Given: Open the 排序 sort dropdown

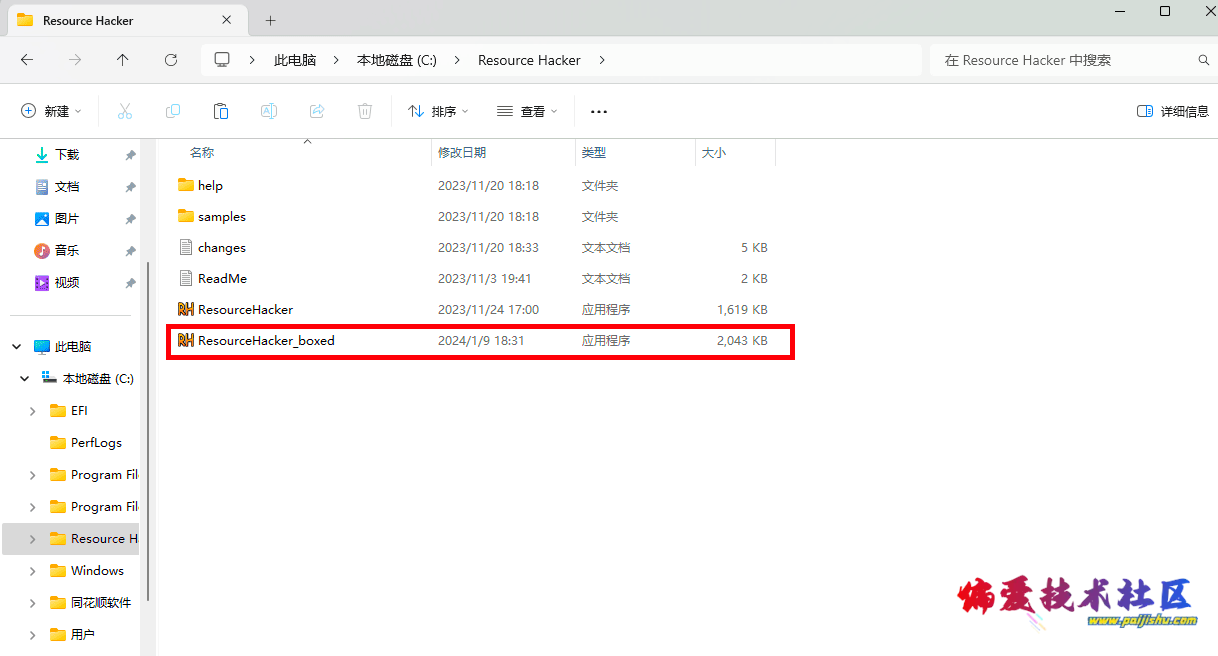Looking at the screenshot, I should point(438,111).
